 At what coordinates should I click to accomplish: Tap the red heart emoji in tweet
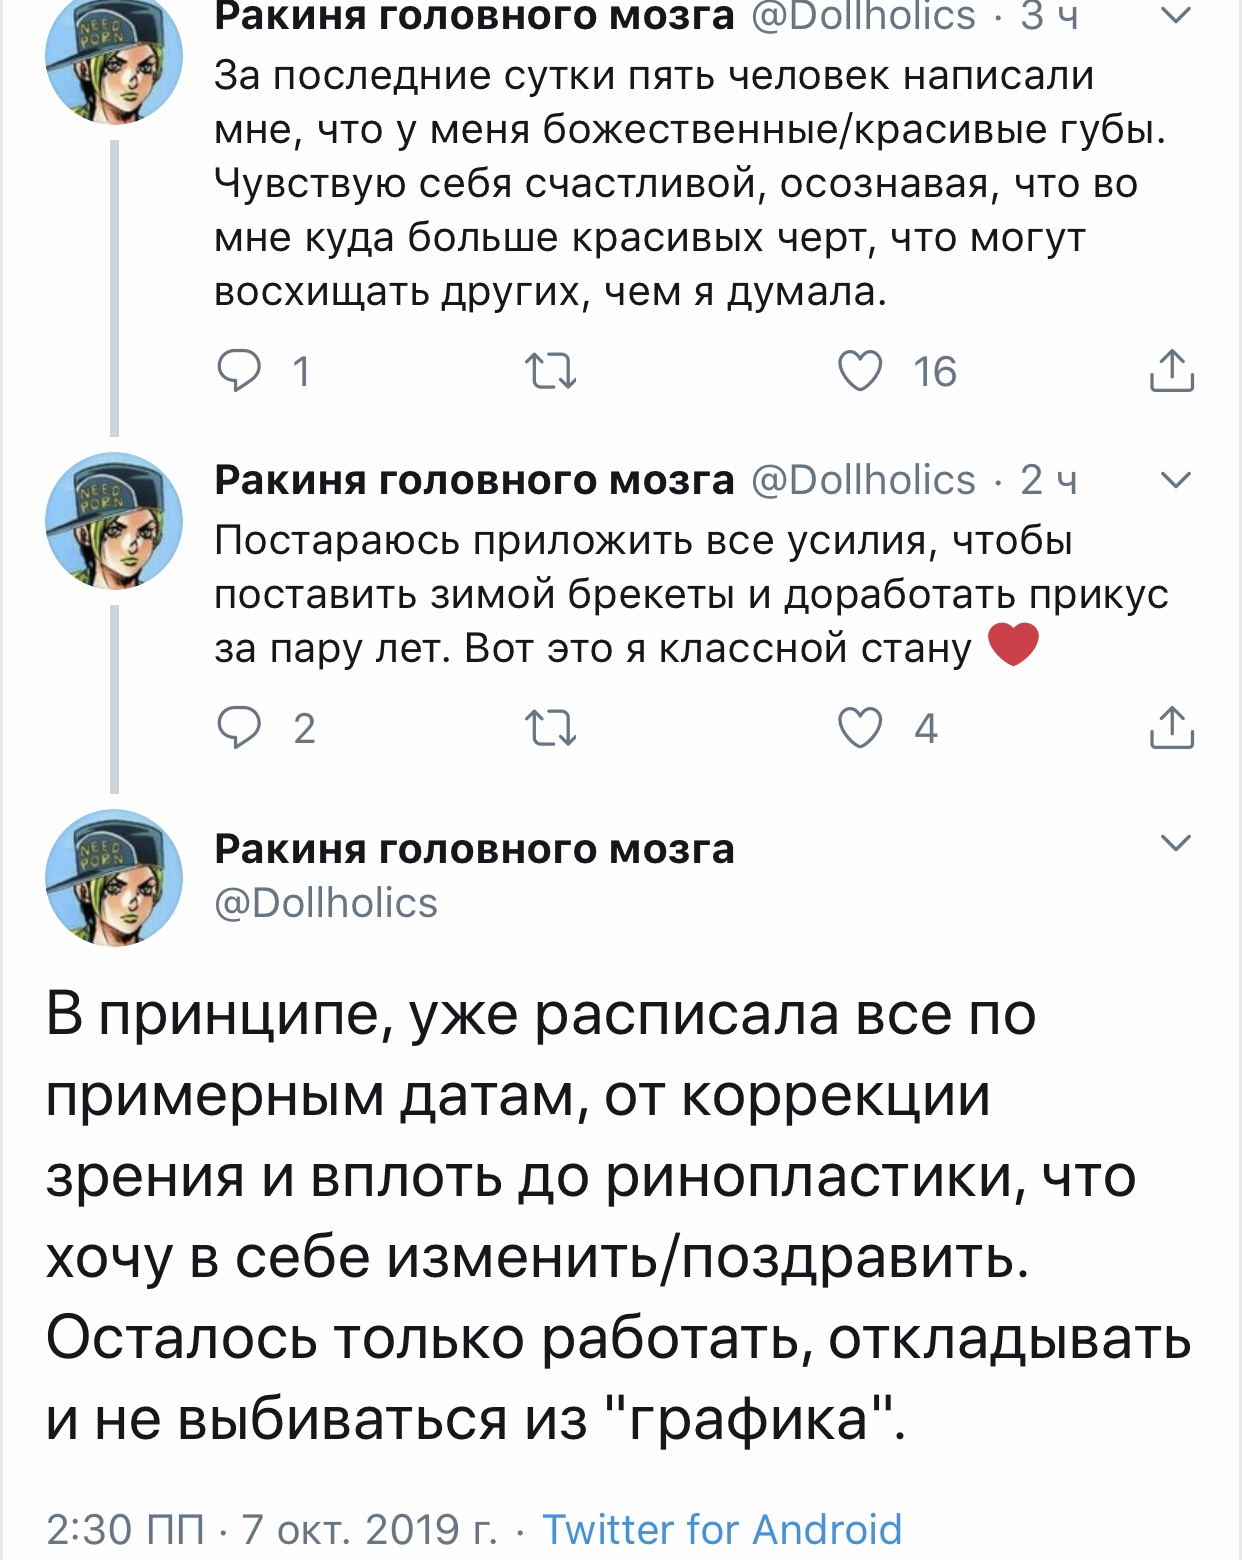1014,645
